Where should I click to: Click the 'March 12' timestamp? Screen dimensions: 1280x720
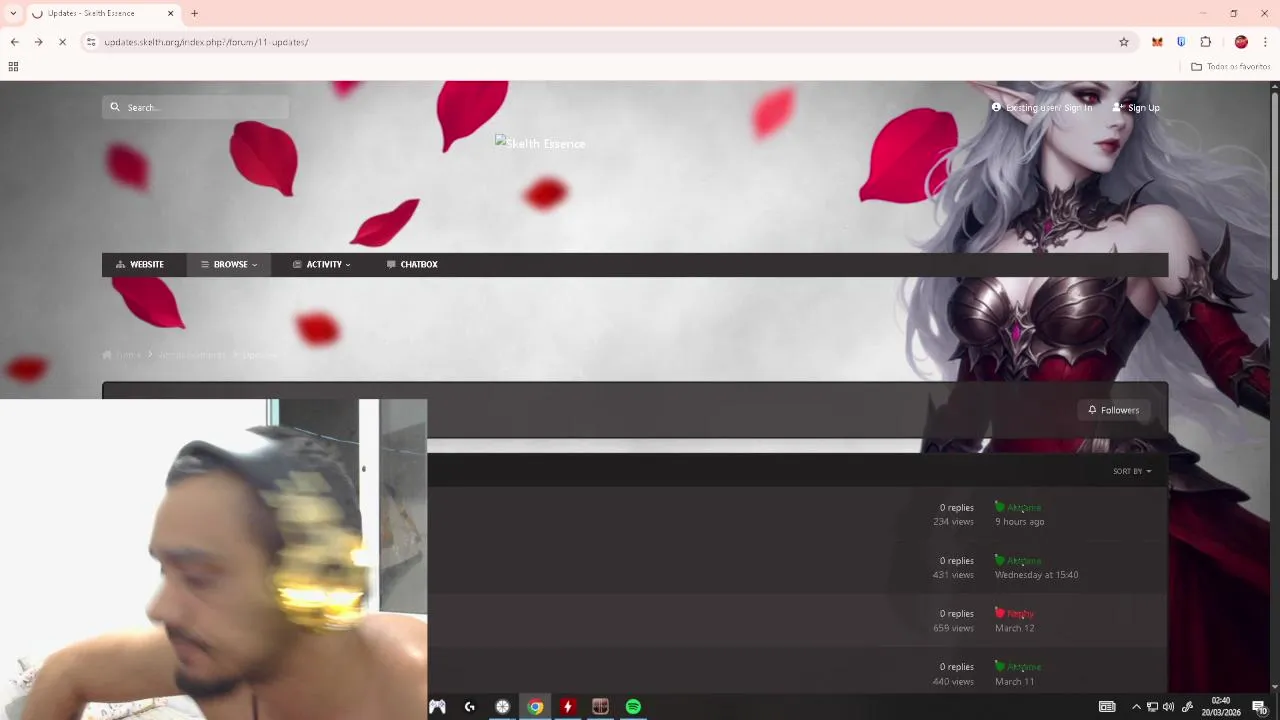(x=1014, y=628)
